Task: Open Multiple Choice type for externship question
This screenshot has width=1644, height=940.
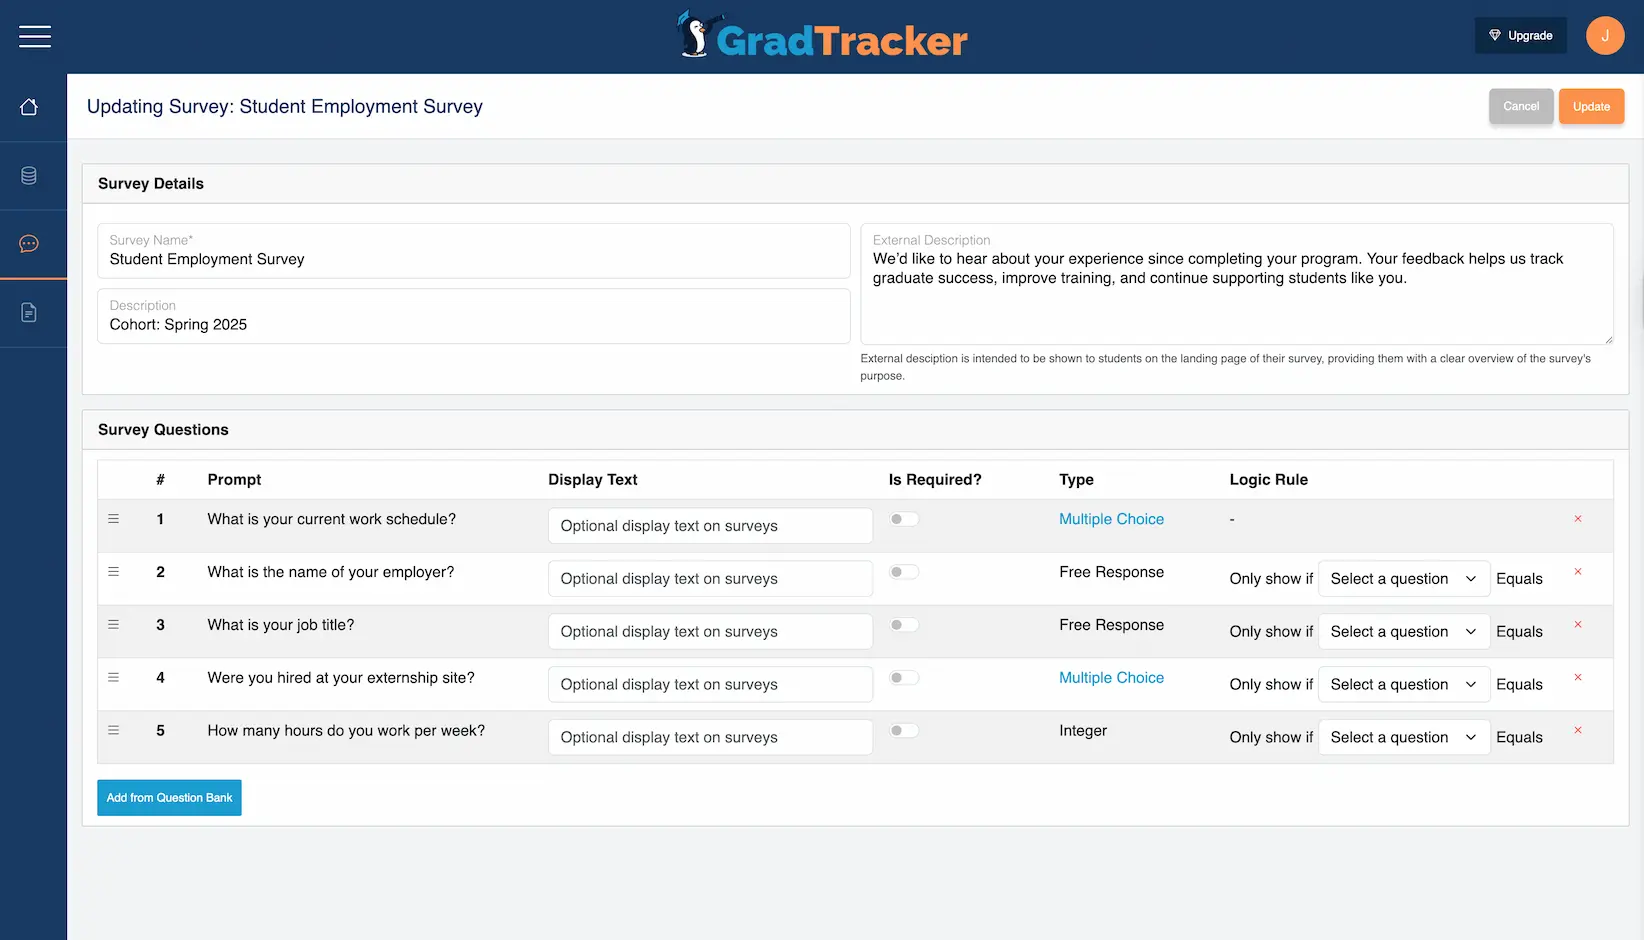Action: [x=1111, y=678]
